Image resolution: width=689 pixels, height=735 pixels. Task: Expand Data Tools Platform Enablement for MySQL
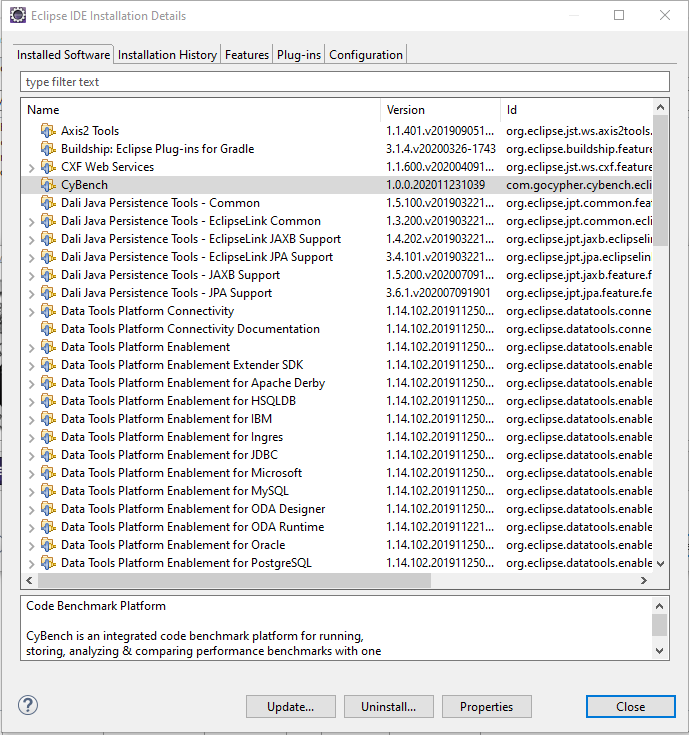point(31,492)
